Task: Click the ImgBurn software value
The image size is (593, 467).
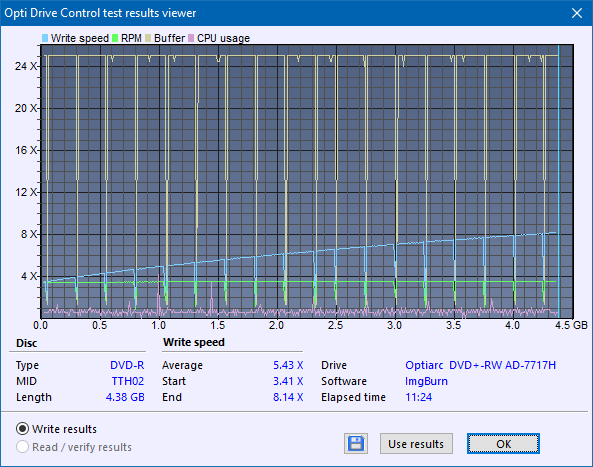Action: [x=426, y=381]
